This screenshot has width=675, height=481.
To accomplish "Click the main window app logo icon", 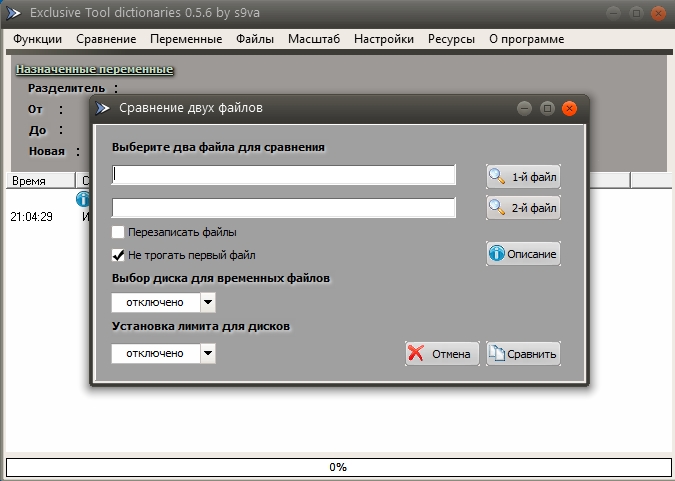I will coord(12,14).
